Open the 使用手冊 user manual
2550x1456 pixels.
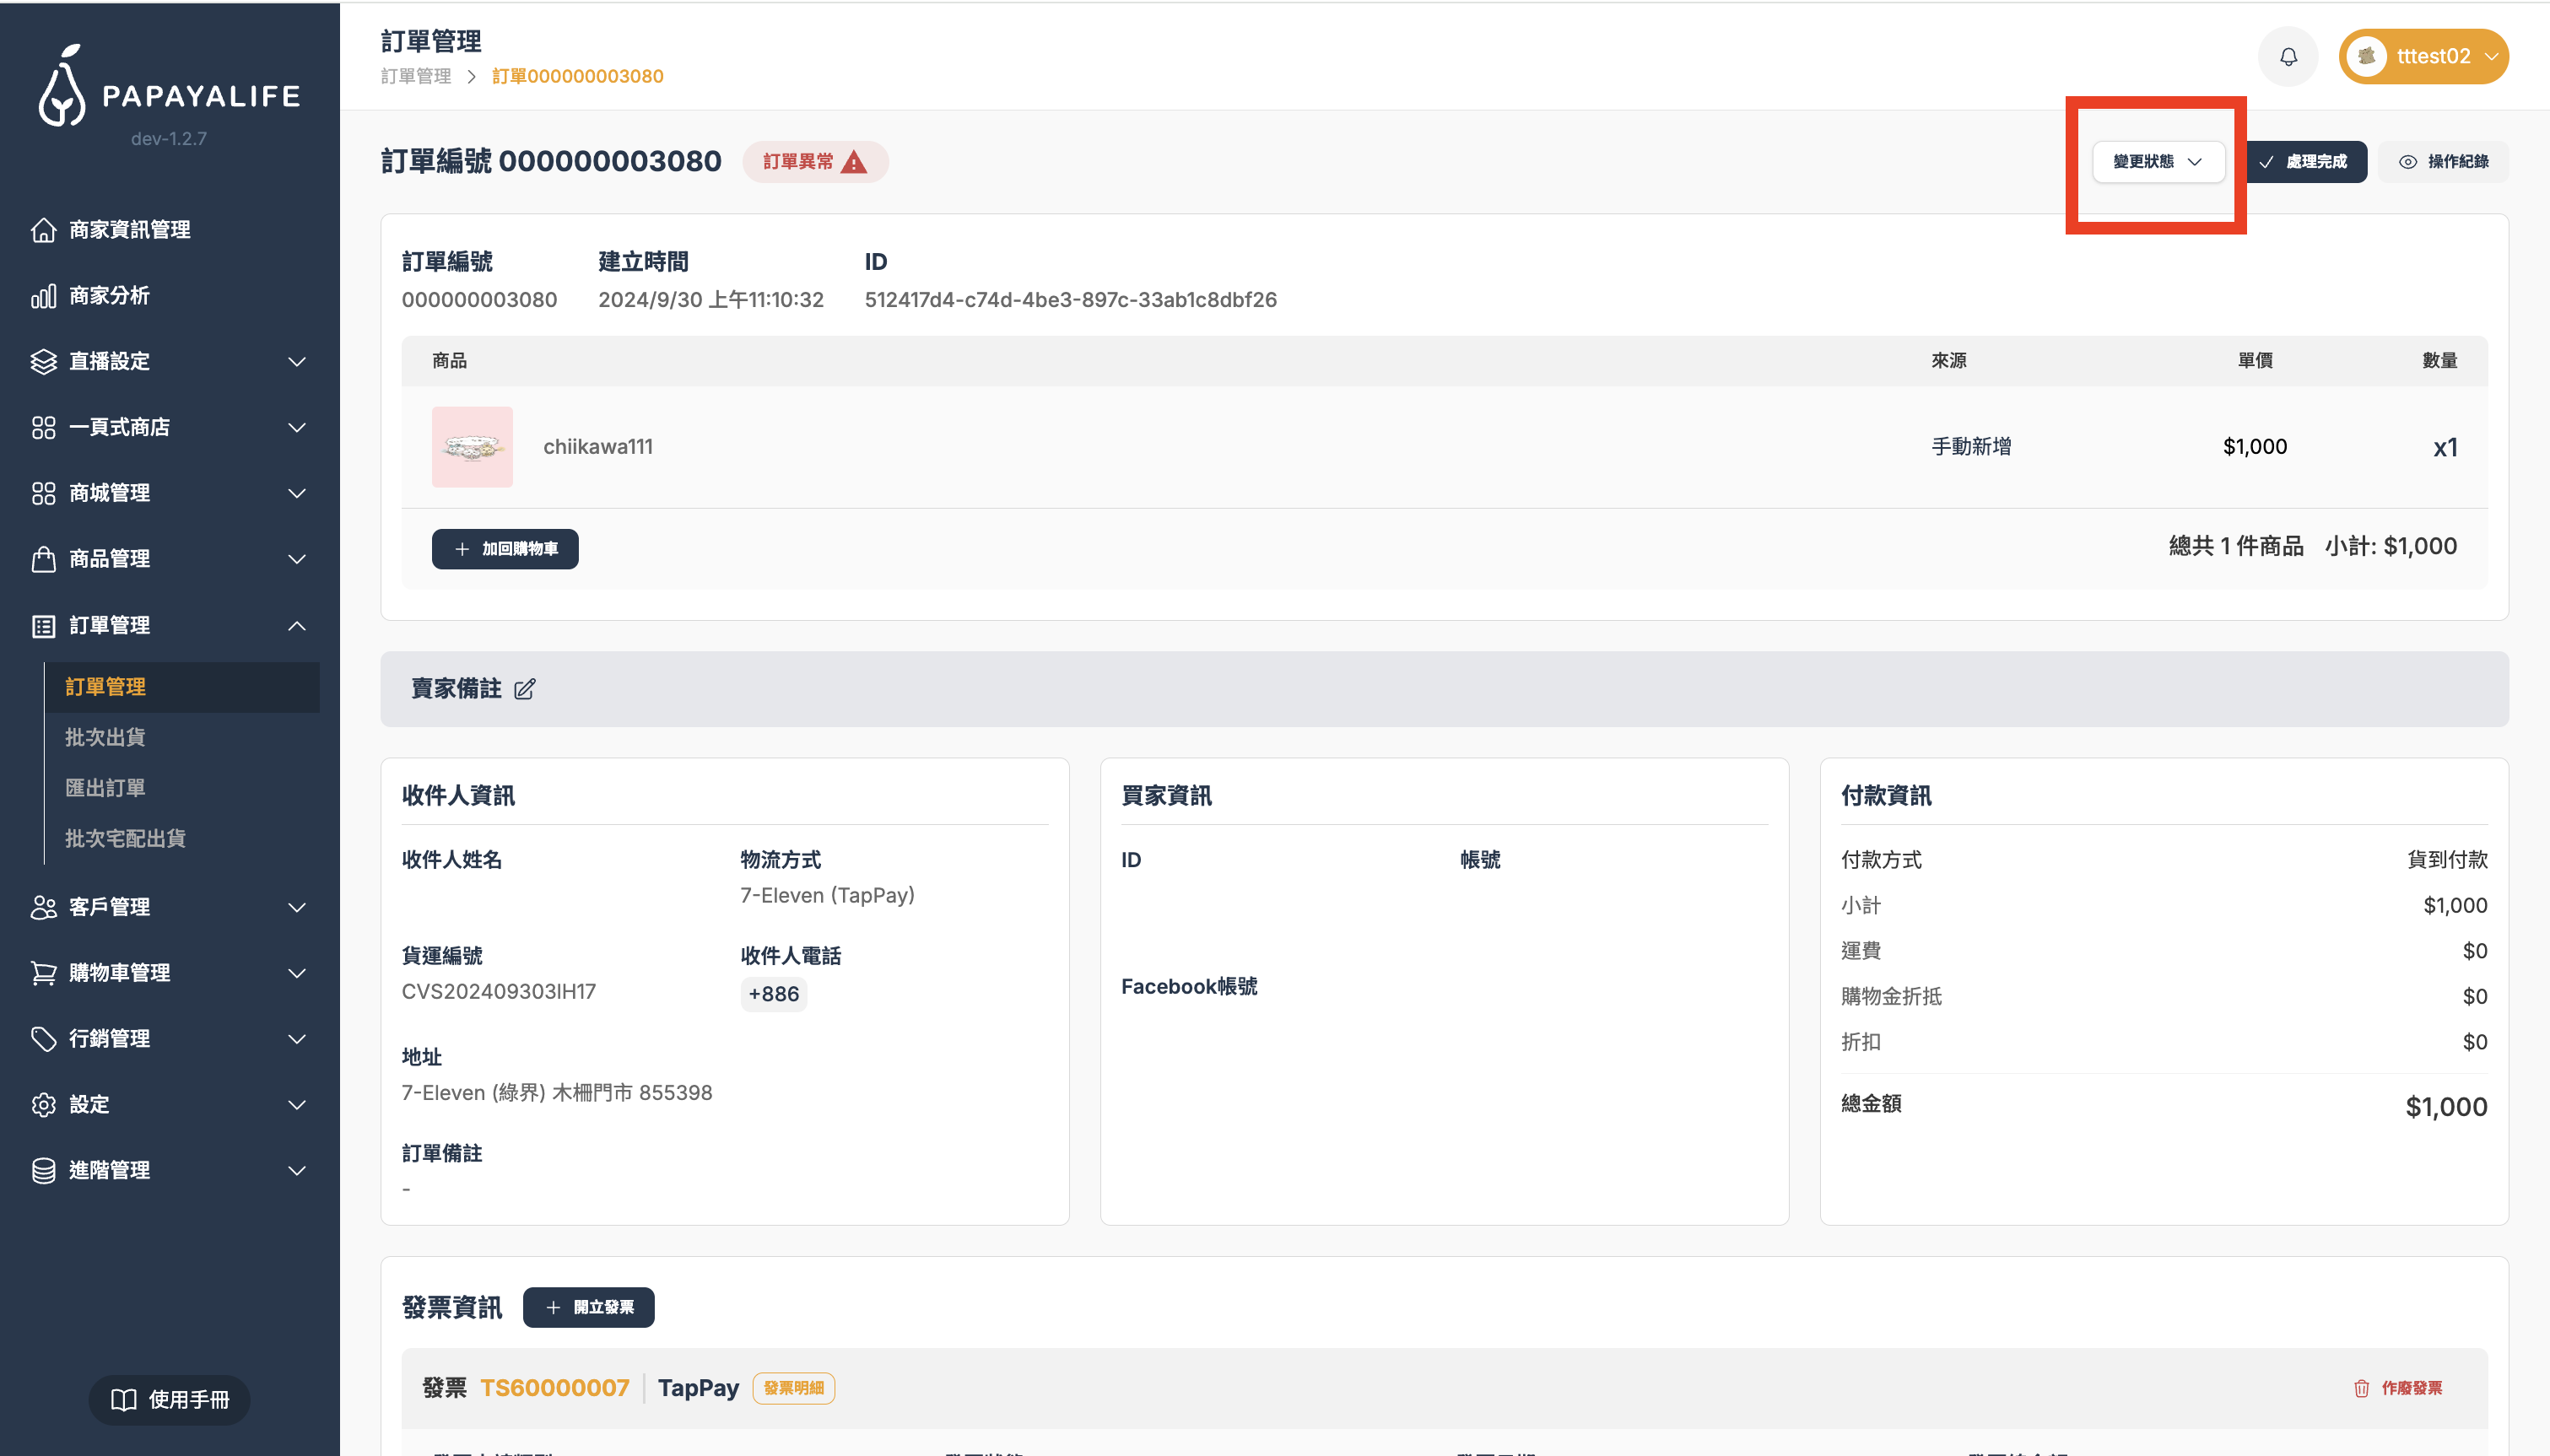[169, 1399]
